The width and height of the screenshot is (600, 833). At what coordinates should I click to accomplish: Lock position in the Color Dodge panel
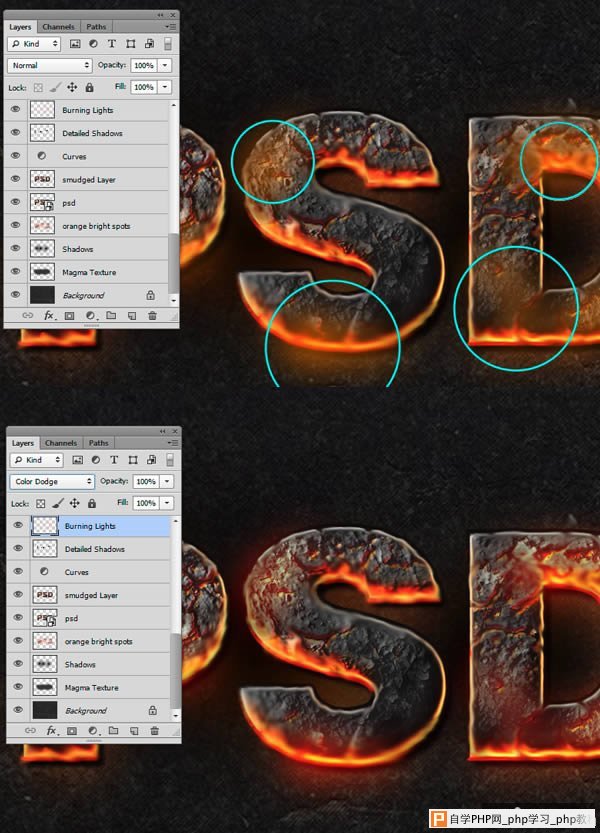75,503
